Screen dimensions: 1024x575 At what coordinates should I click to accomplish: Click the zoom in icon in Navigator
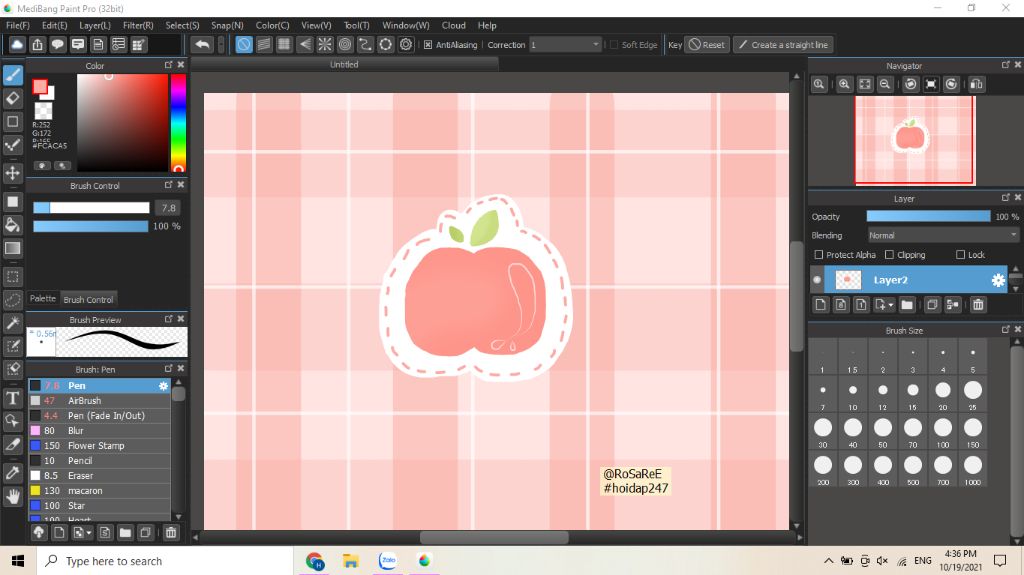[844, 85]
